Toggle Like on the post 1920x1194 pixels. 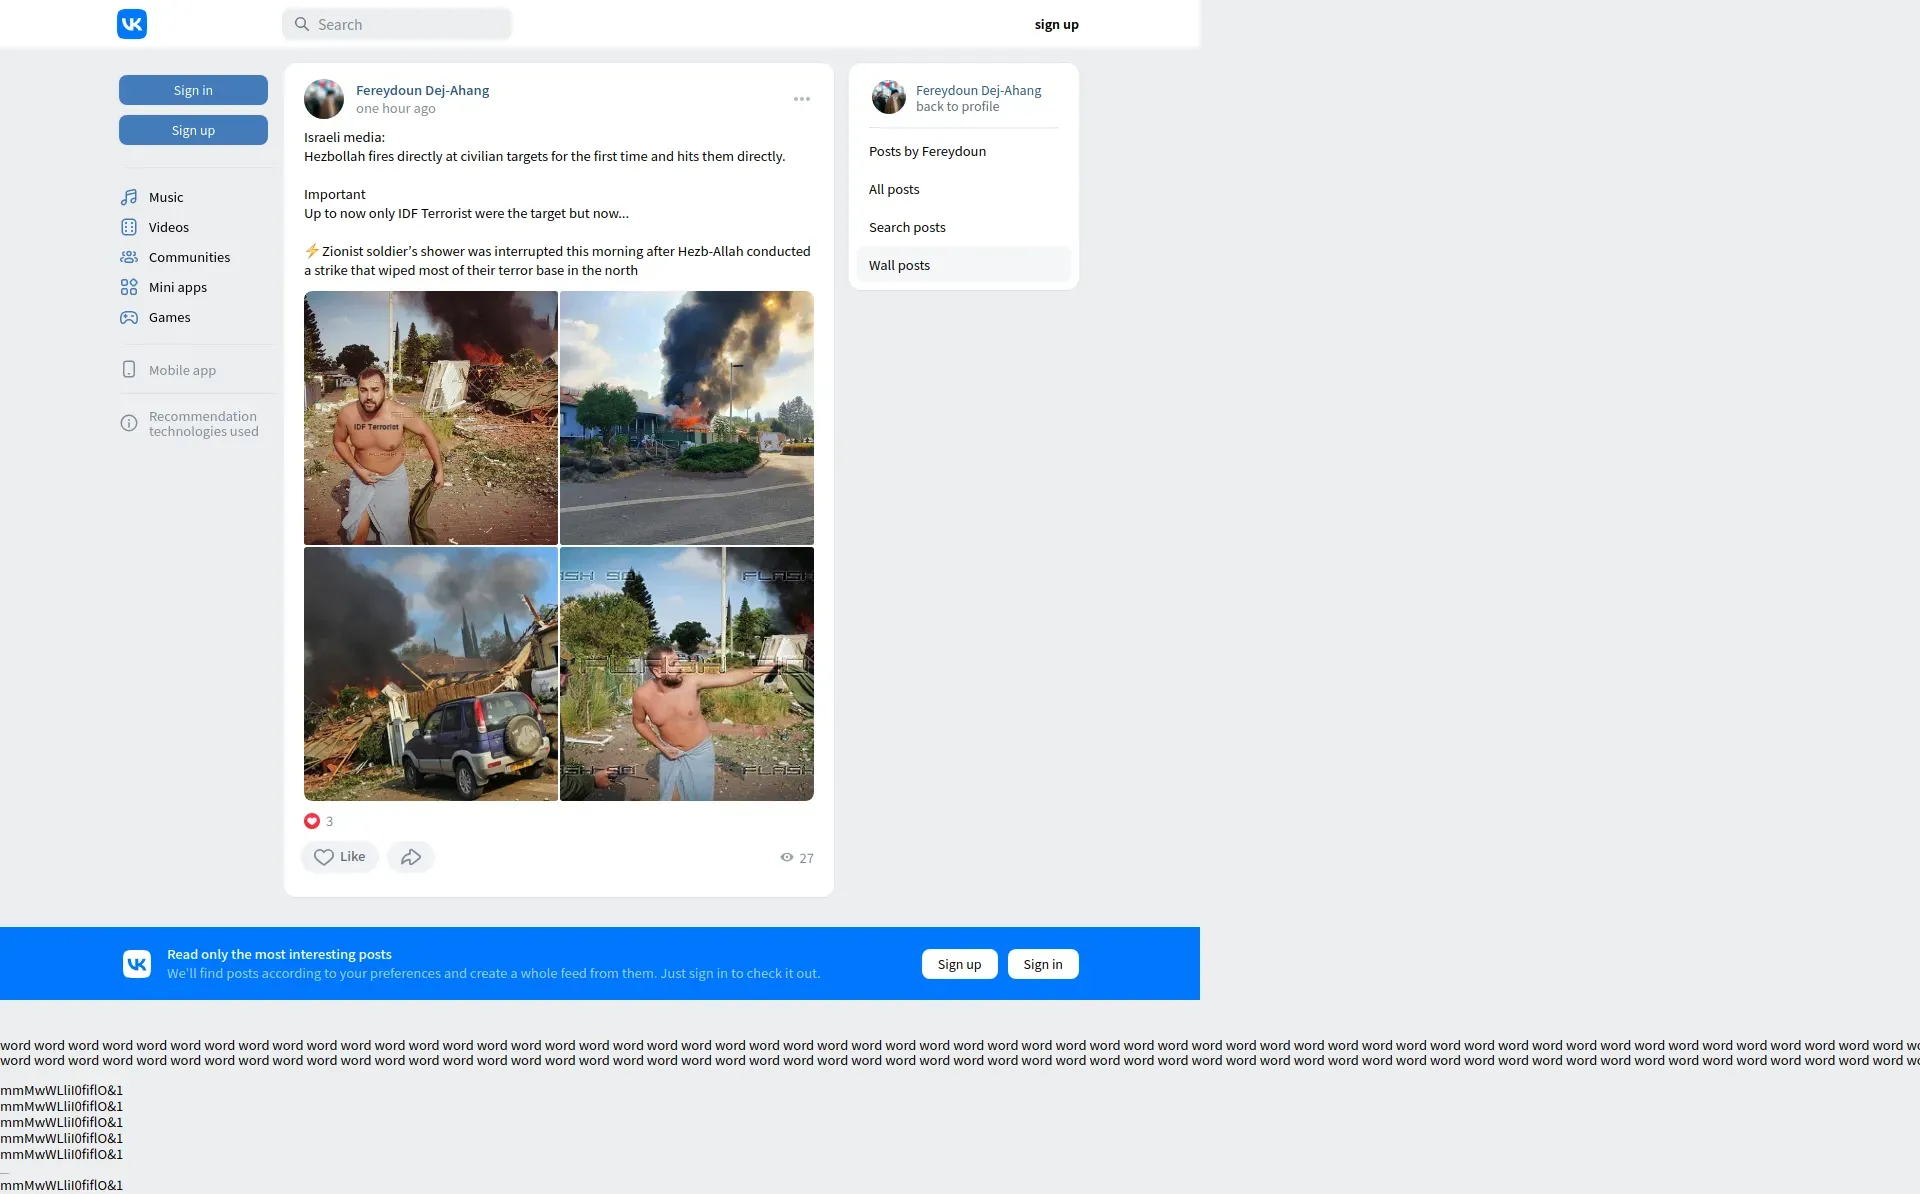(x=340, y=857)
